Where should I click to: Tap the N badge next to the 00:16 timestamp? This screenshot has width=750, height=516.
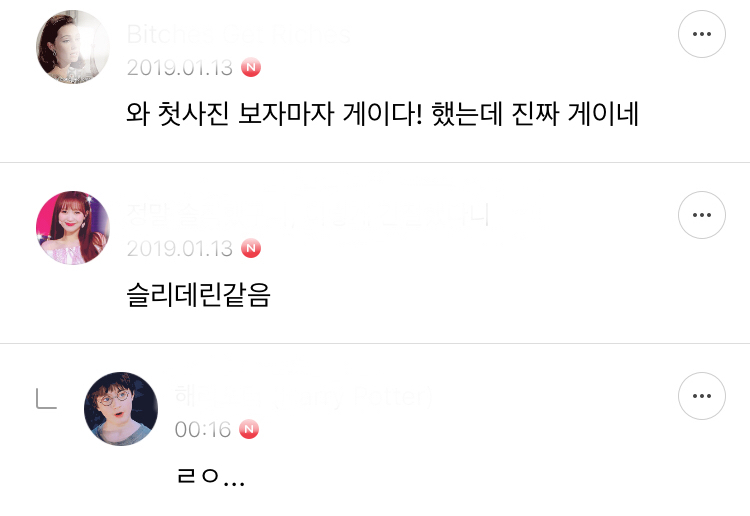249,430
